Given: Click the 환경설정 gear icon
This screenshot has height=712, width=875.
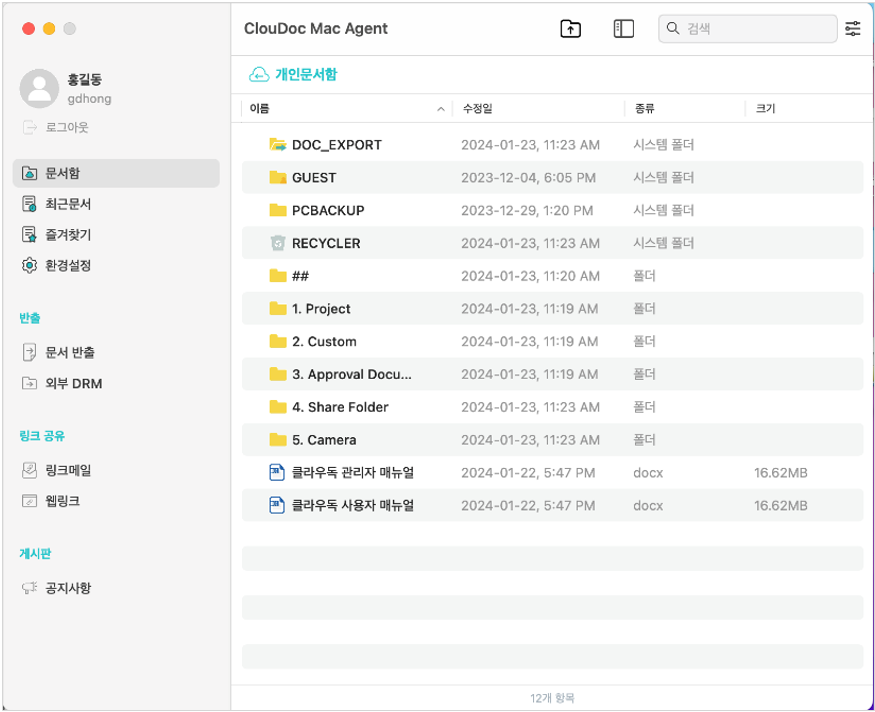Looking at the screenshot, I should pos(29,265).
